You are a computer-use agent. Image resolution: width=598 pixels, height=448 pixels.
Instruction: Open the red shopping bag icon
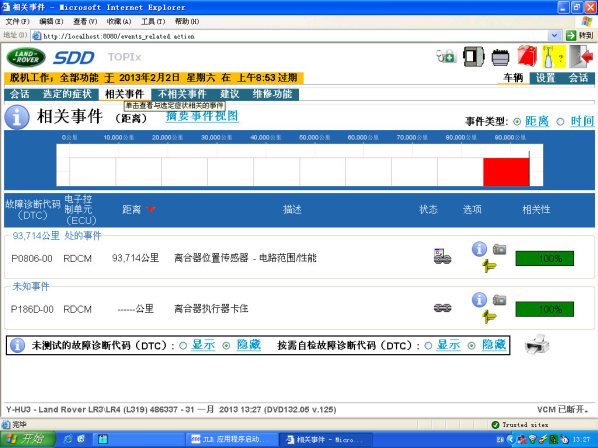[527, 56]
